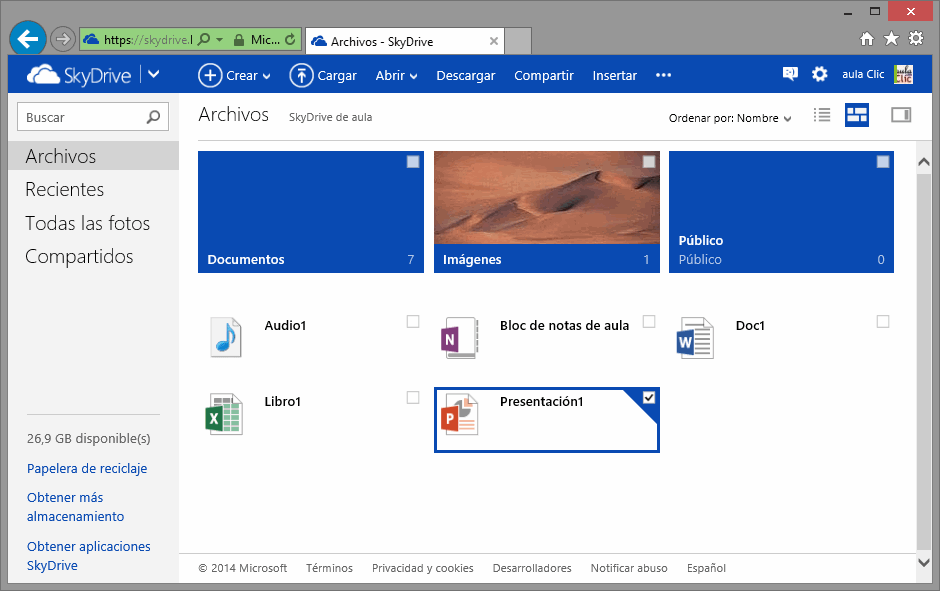
Task: Open the messaging chat icon
Action: click(x=790, y=74)
